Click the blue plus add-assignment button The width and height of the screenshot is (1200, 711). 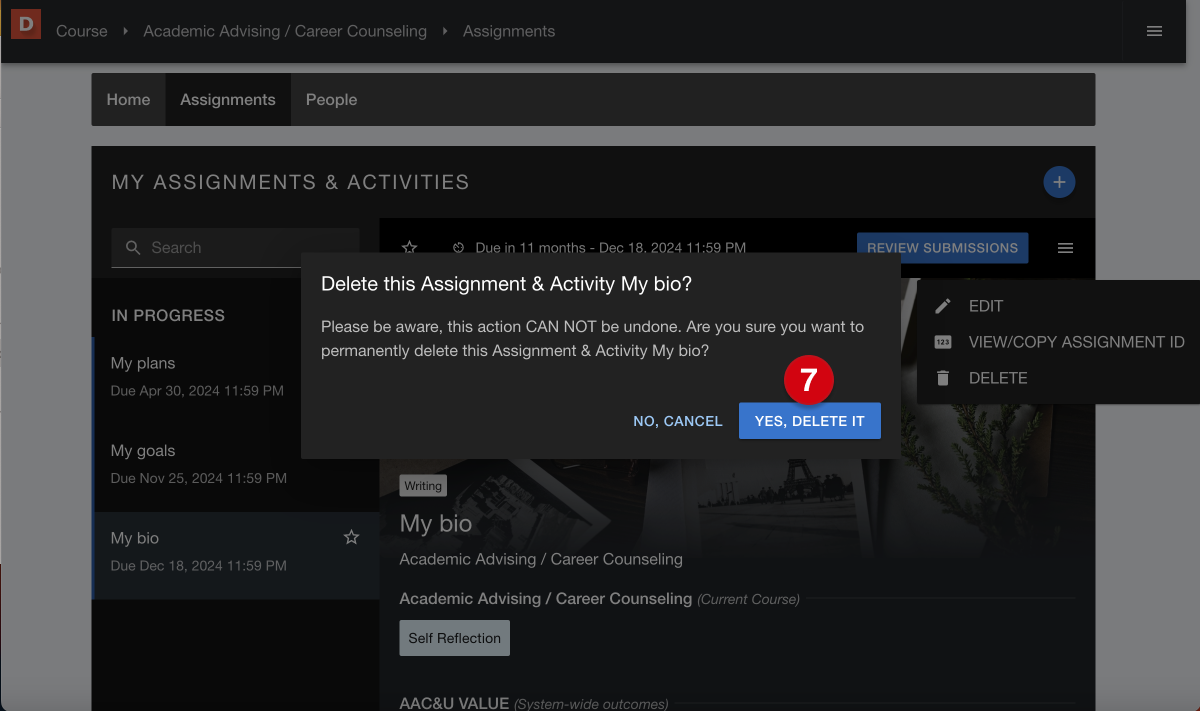(1059, 182)
